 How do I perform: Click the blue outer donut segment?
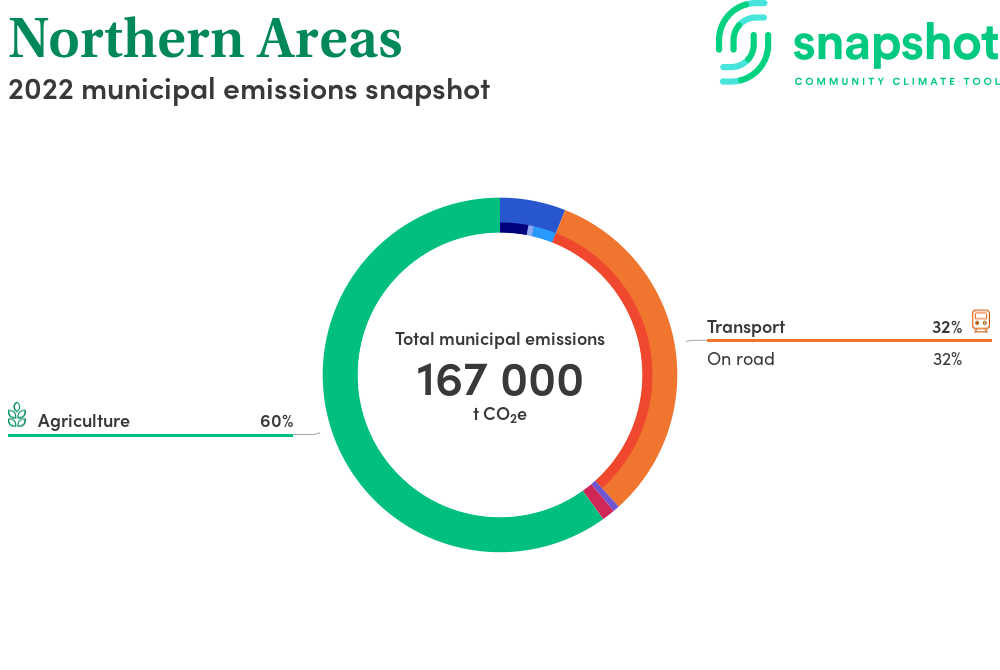click(x=530, y=210)
